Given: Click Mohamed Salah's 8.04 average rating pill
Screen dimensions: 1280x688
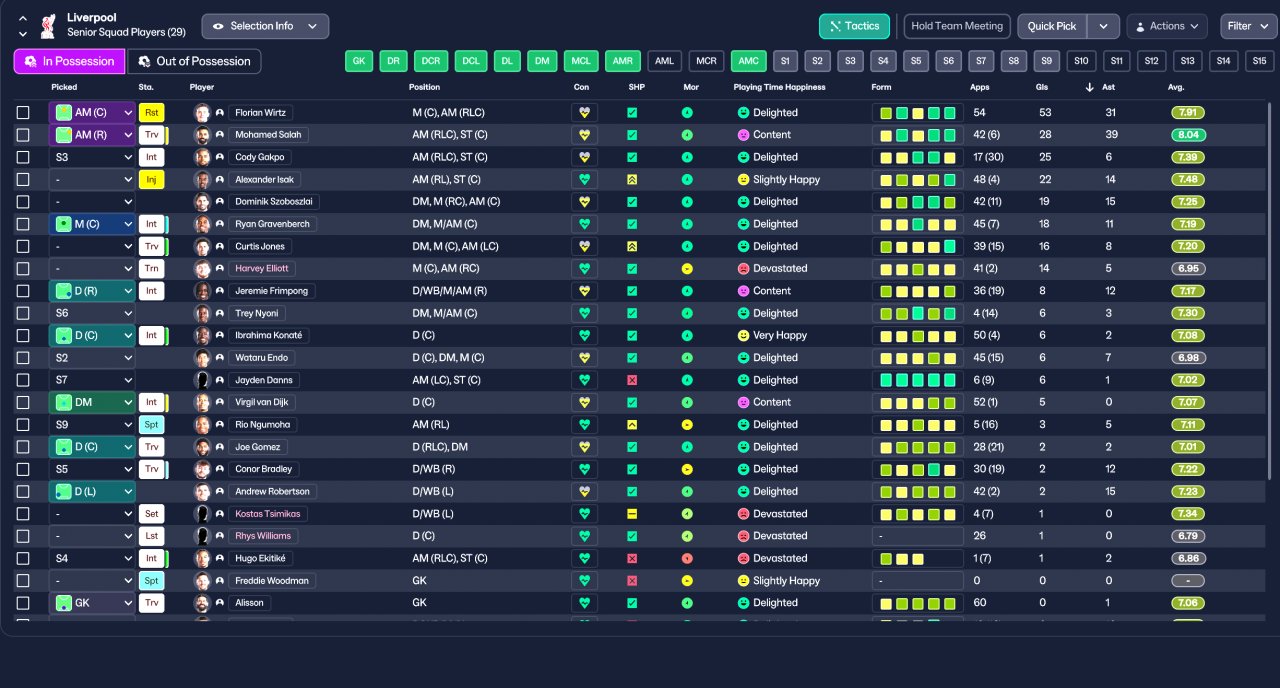Looking at the screenshot, I should (x=1188, y=134).
